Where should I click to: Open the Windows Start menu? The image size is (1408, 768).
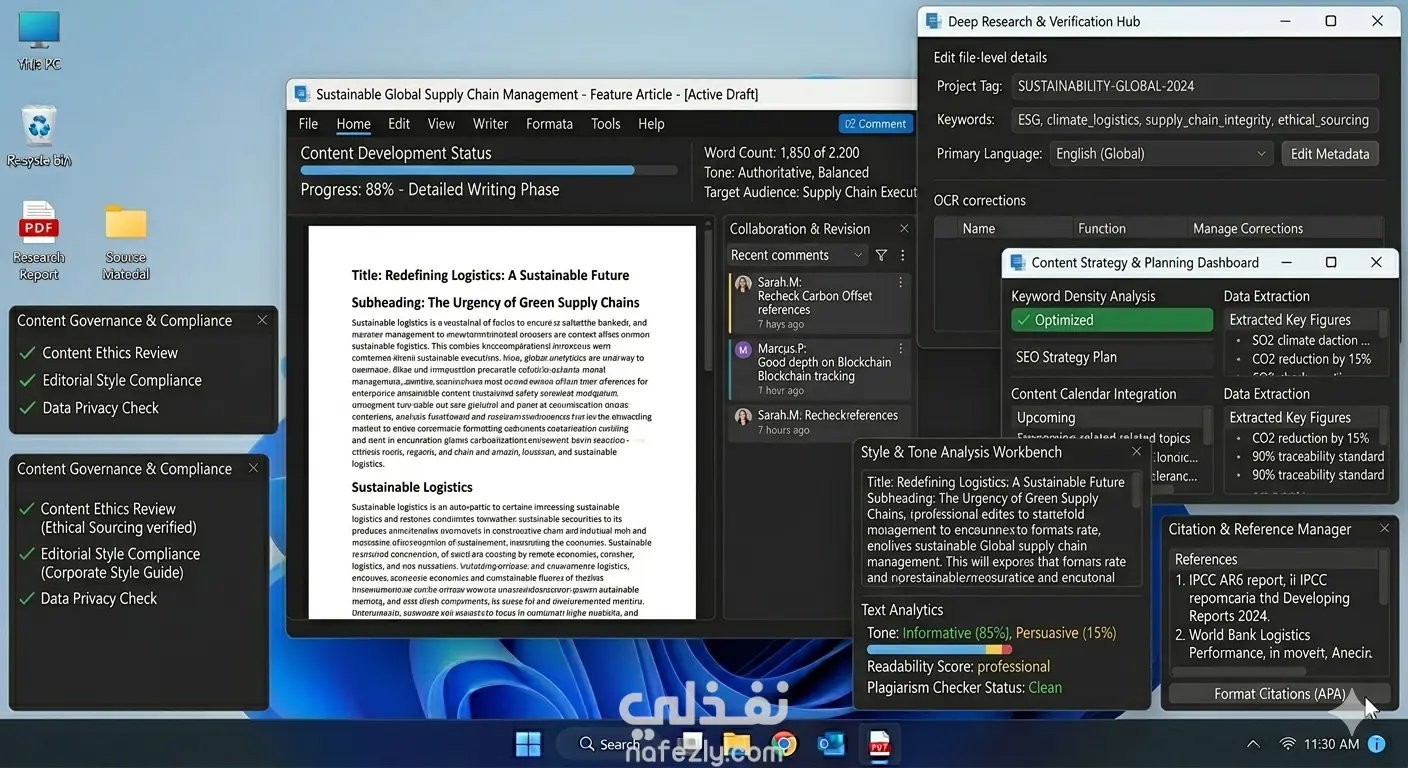click(528, 744)
